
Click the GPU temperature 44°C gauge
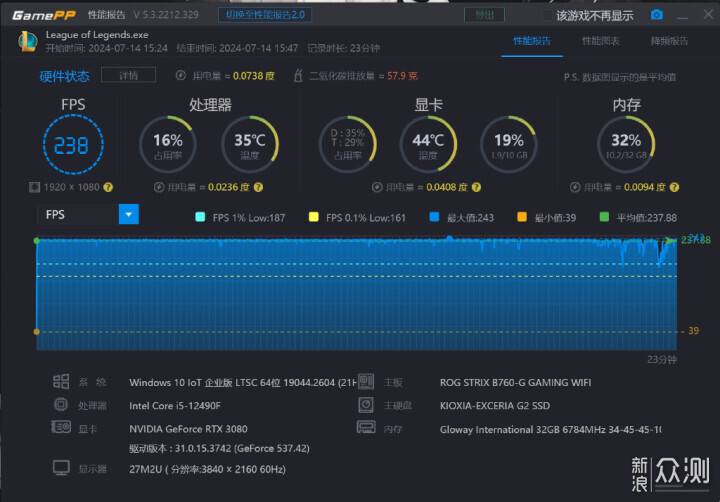point(428,145)
